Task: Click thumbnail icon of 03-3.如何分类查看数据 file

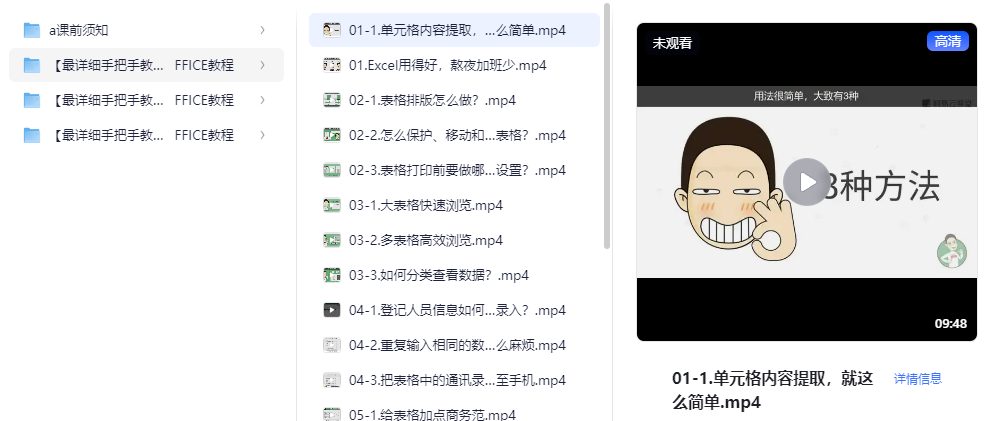Action: [x=332, y=275]
